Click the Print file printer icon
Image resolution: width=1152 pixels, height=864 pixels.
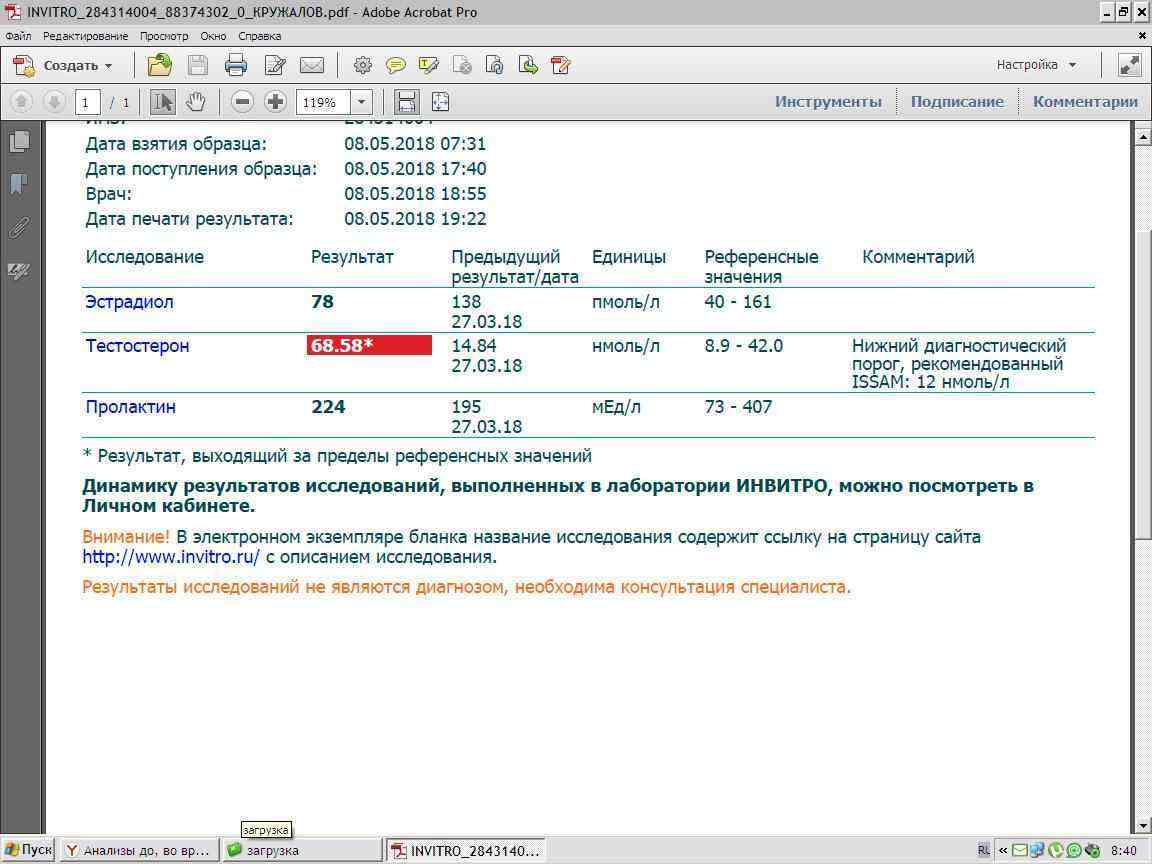[236, 66]
